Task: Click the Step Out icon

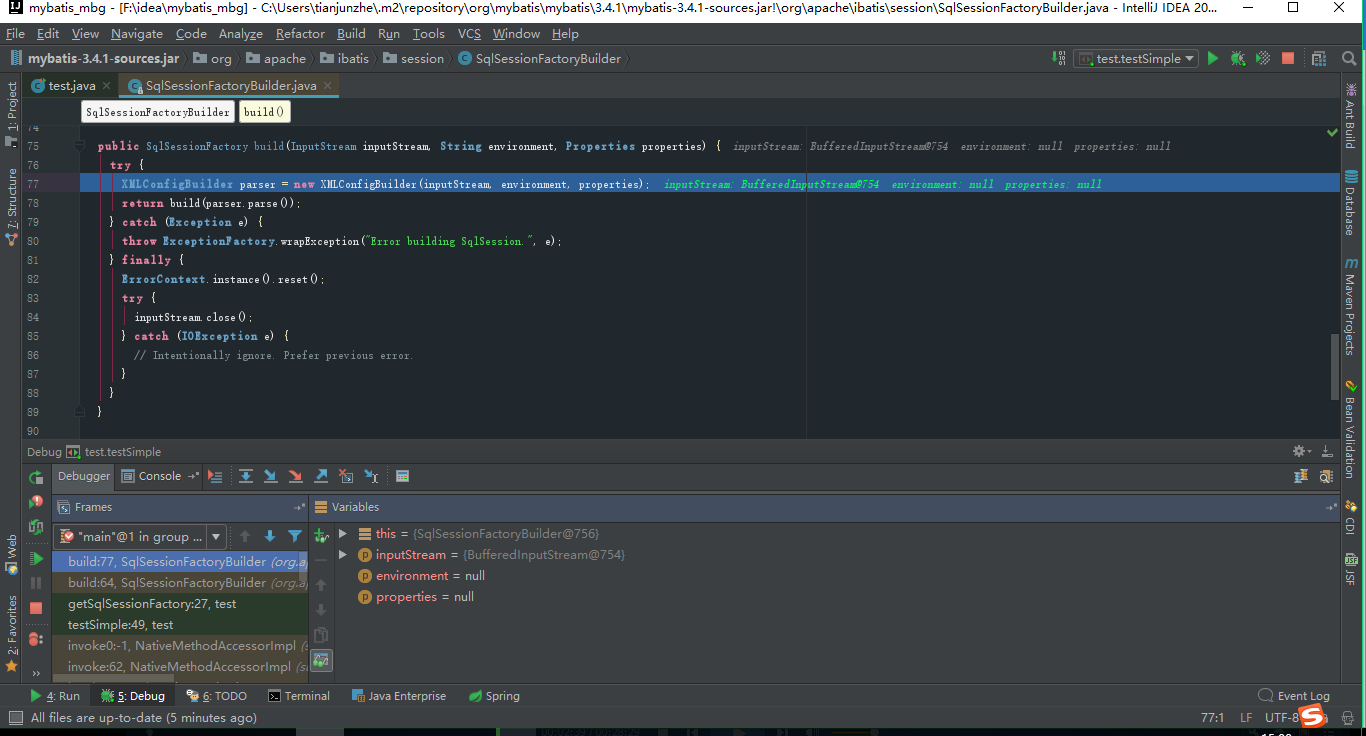Action: coord(320,476)
